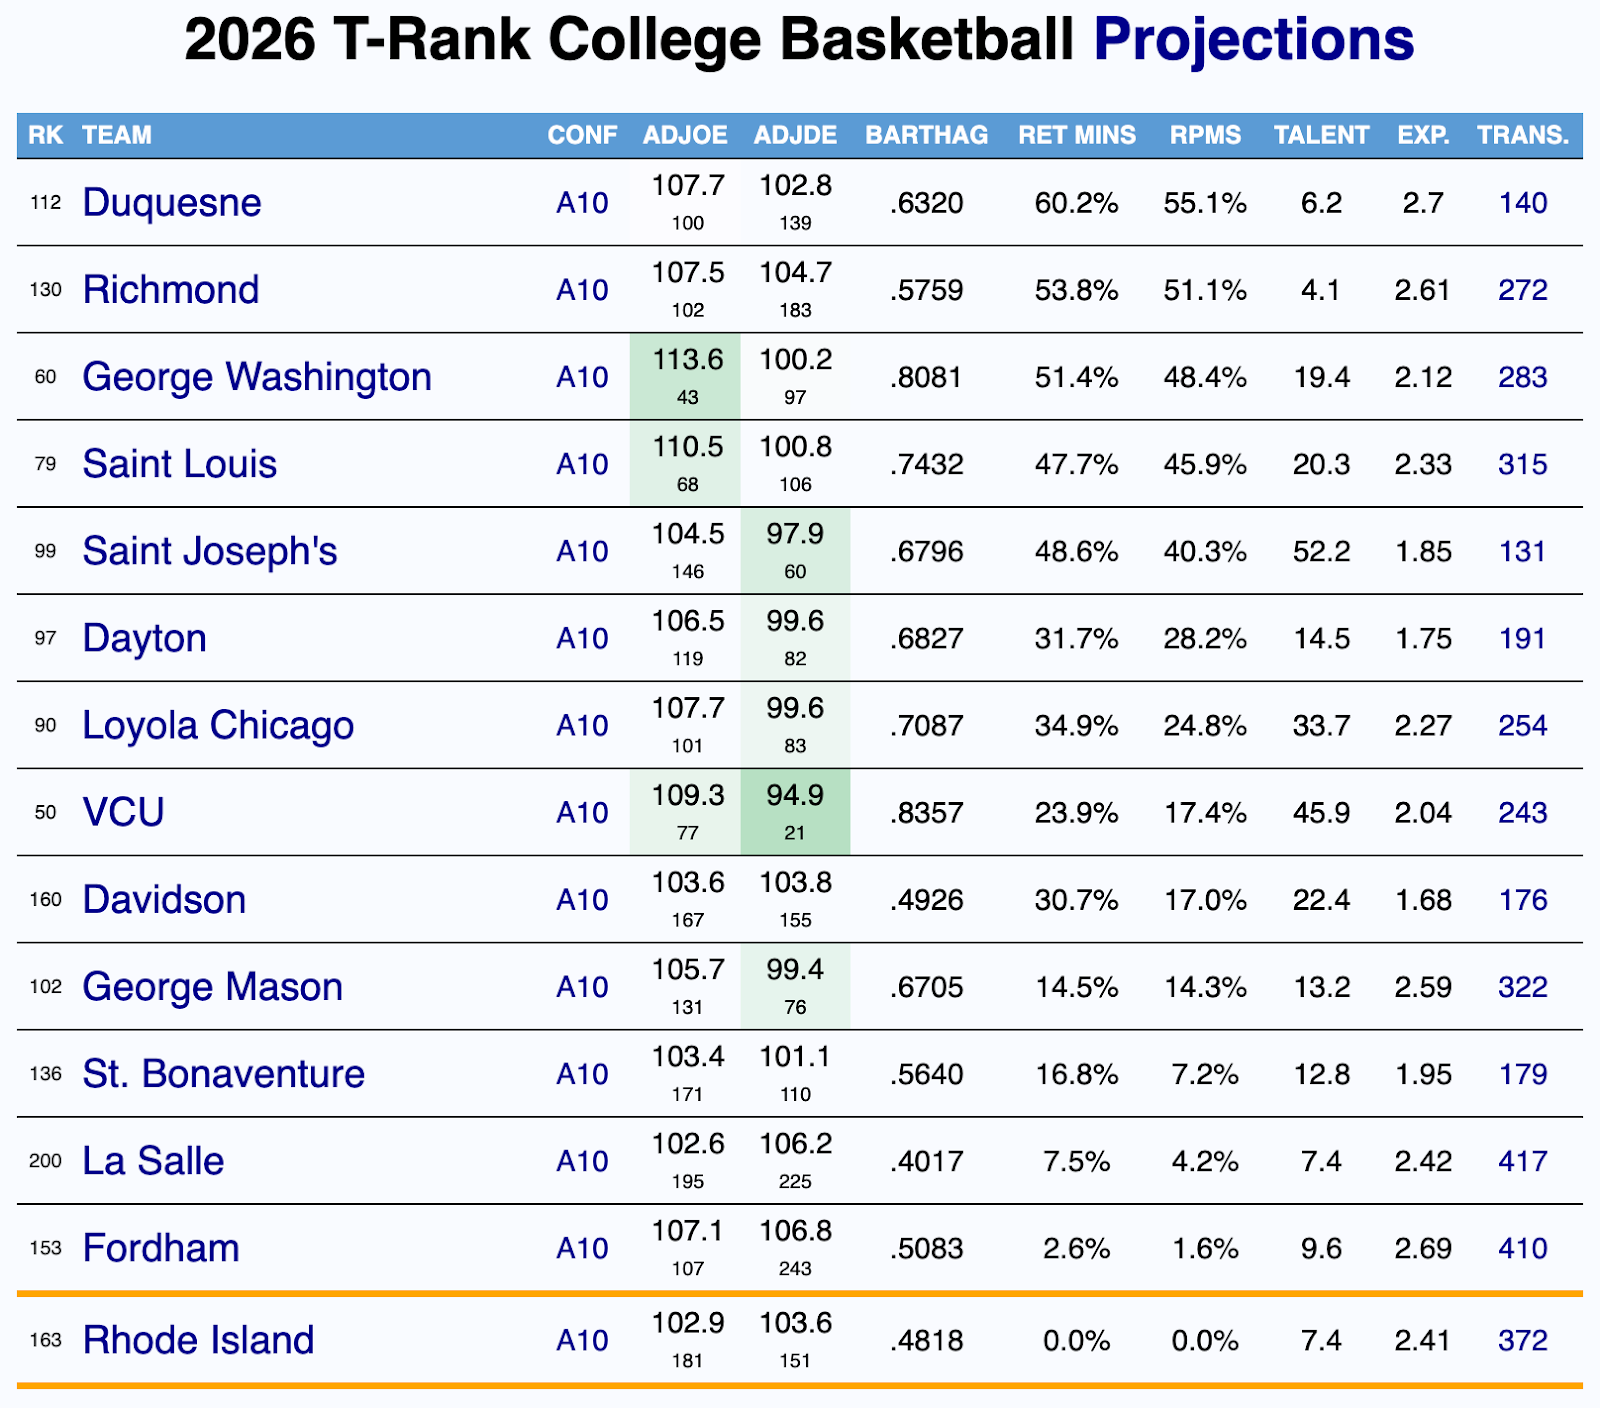Open the George Washington team page

257,377
